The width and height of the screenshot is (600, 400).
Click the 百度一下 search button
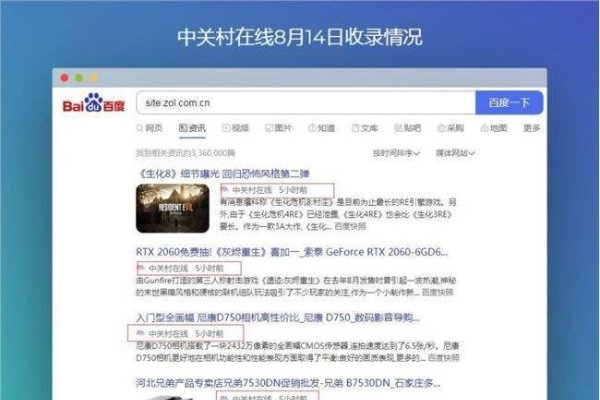coord(509,103)
